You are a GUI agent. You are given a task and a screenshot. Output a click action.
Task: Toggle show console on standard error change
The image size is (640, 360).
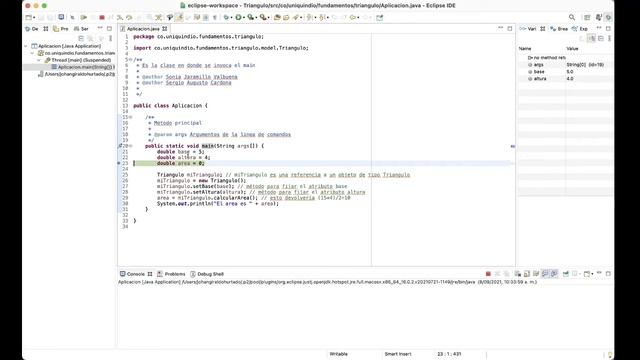554,274
